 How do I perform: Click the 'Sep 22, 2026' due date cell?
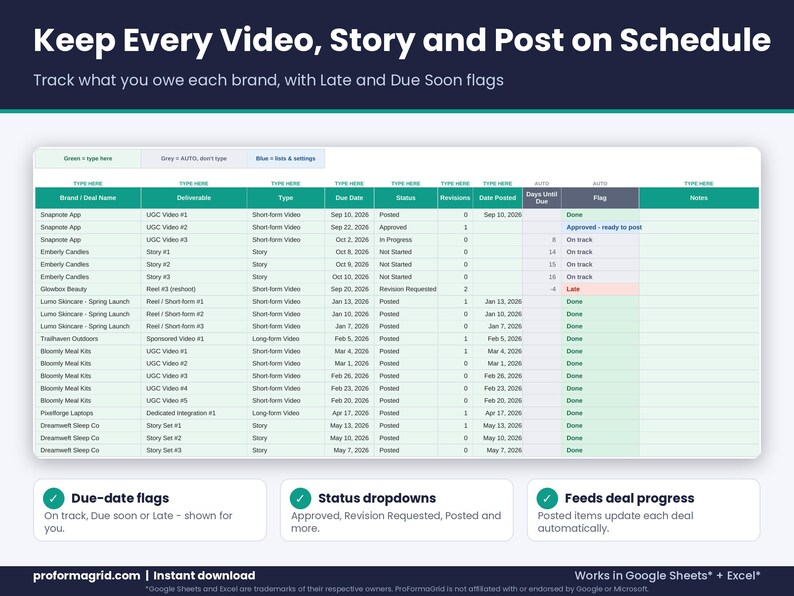(349, 227)
